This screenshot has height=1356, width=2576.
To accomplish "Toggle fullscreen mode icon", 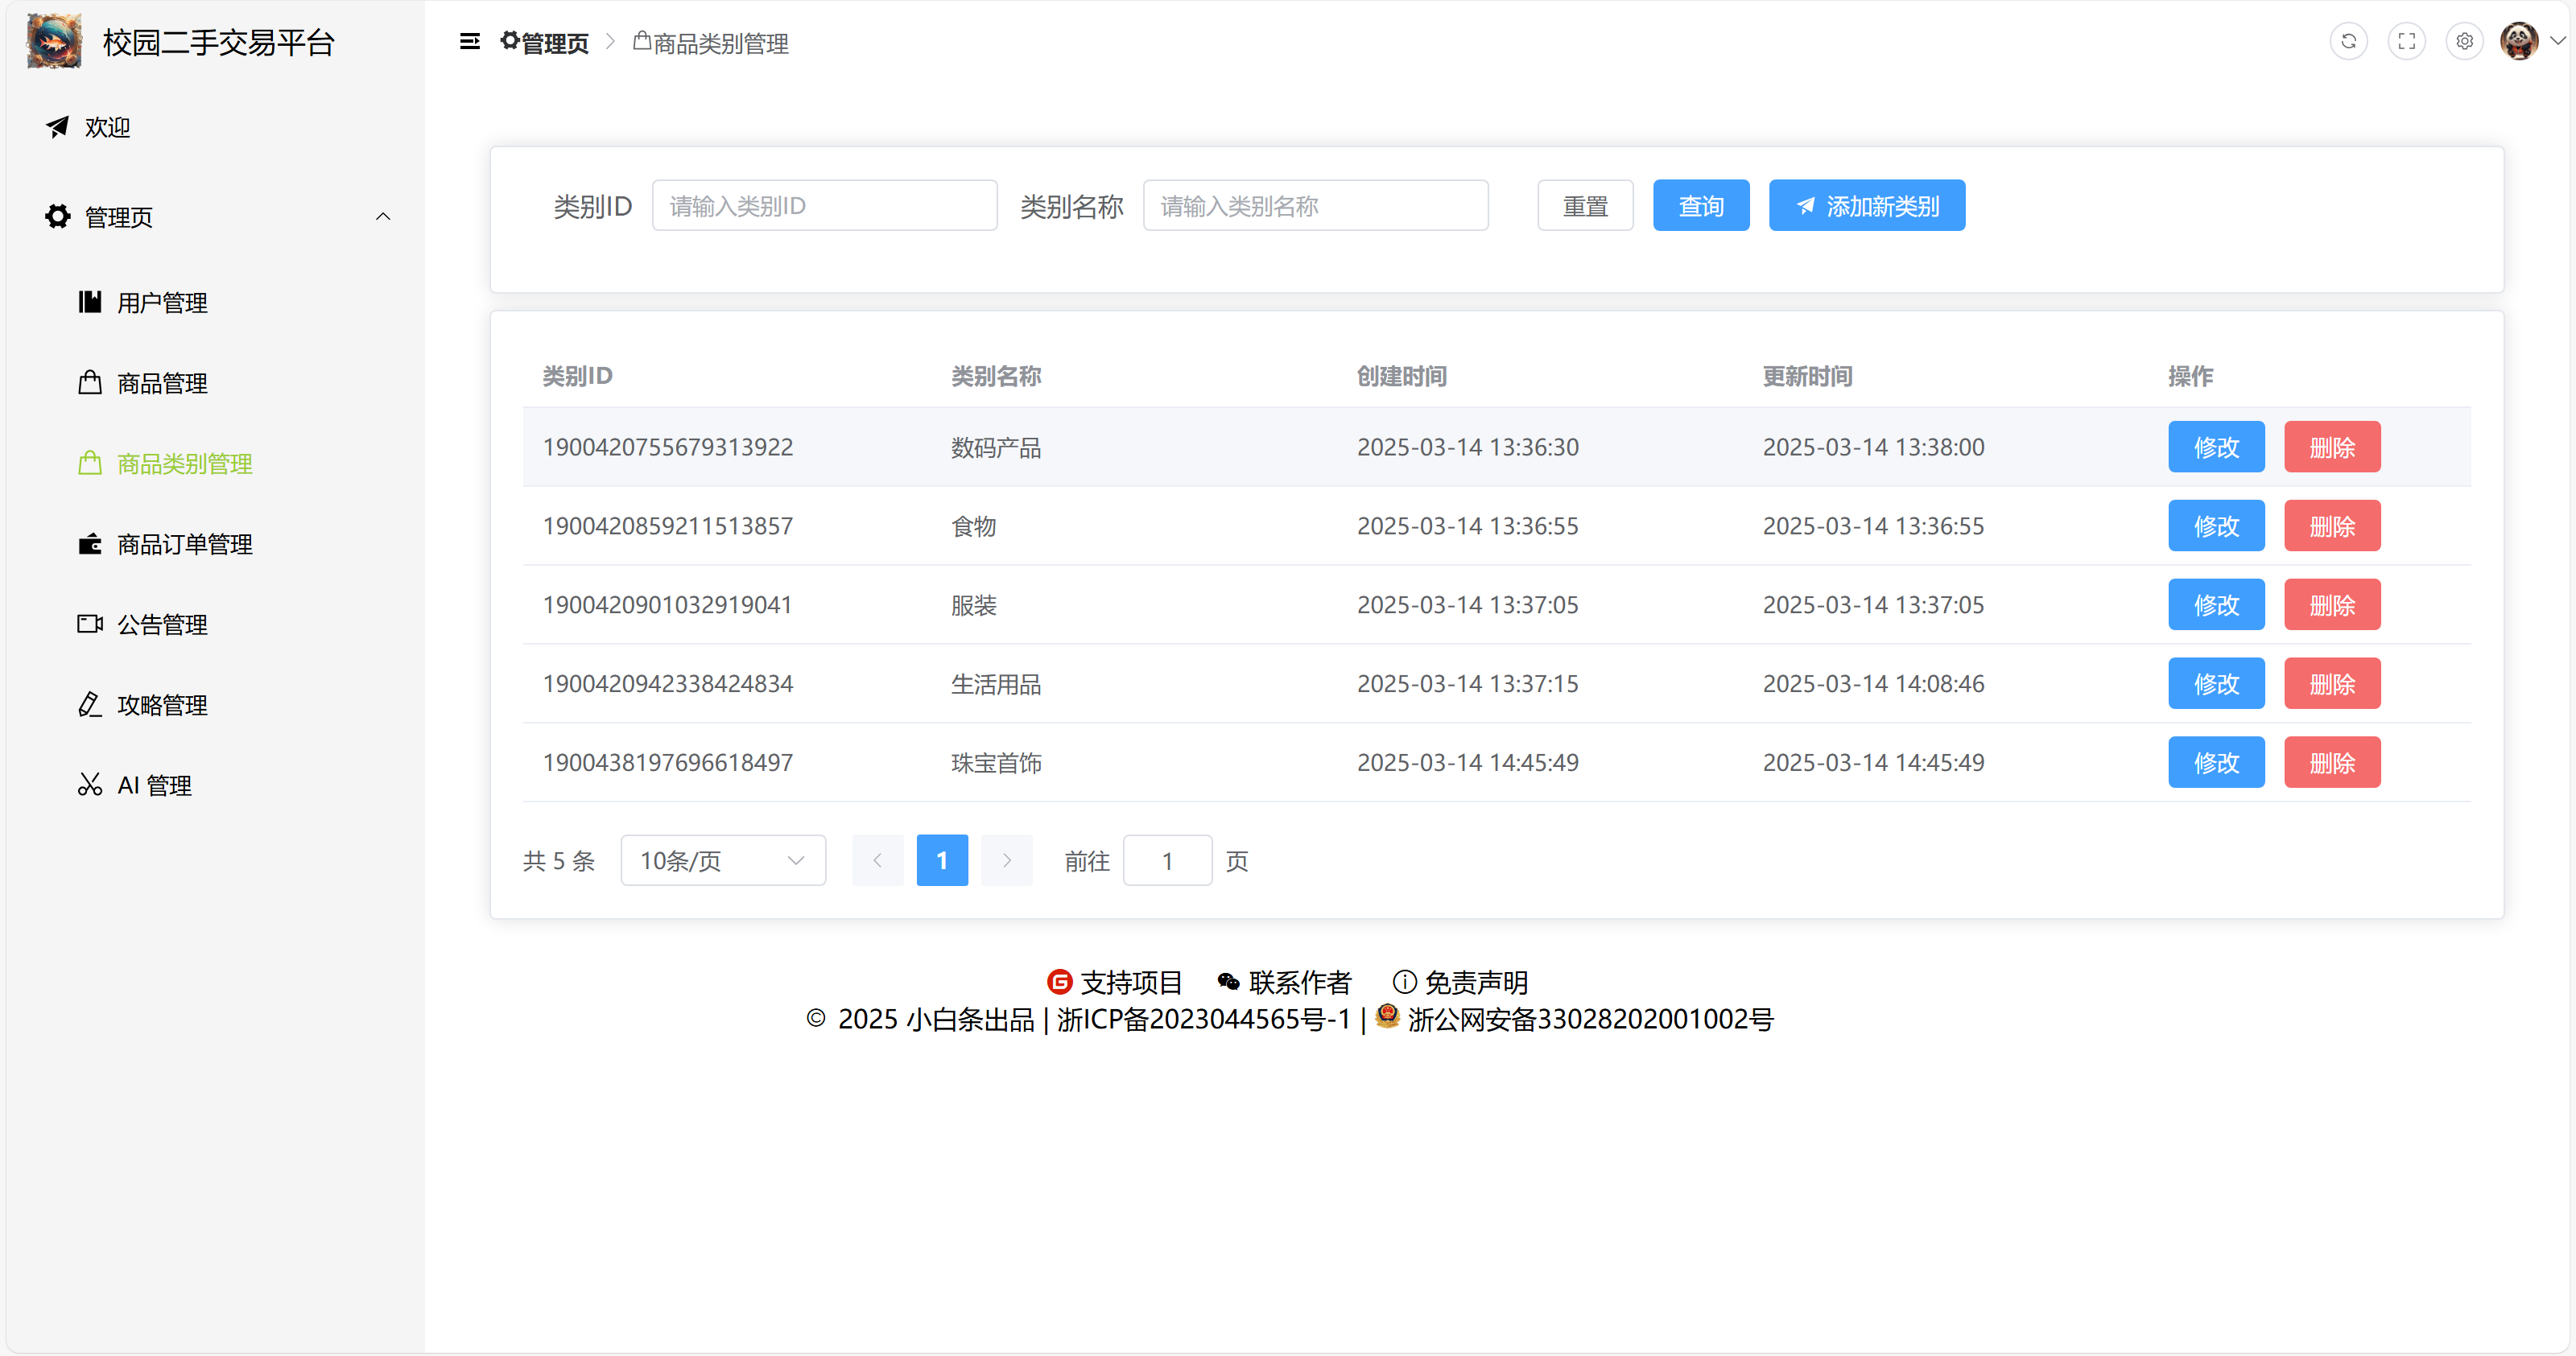I will pos(2406,41).
